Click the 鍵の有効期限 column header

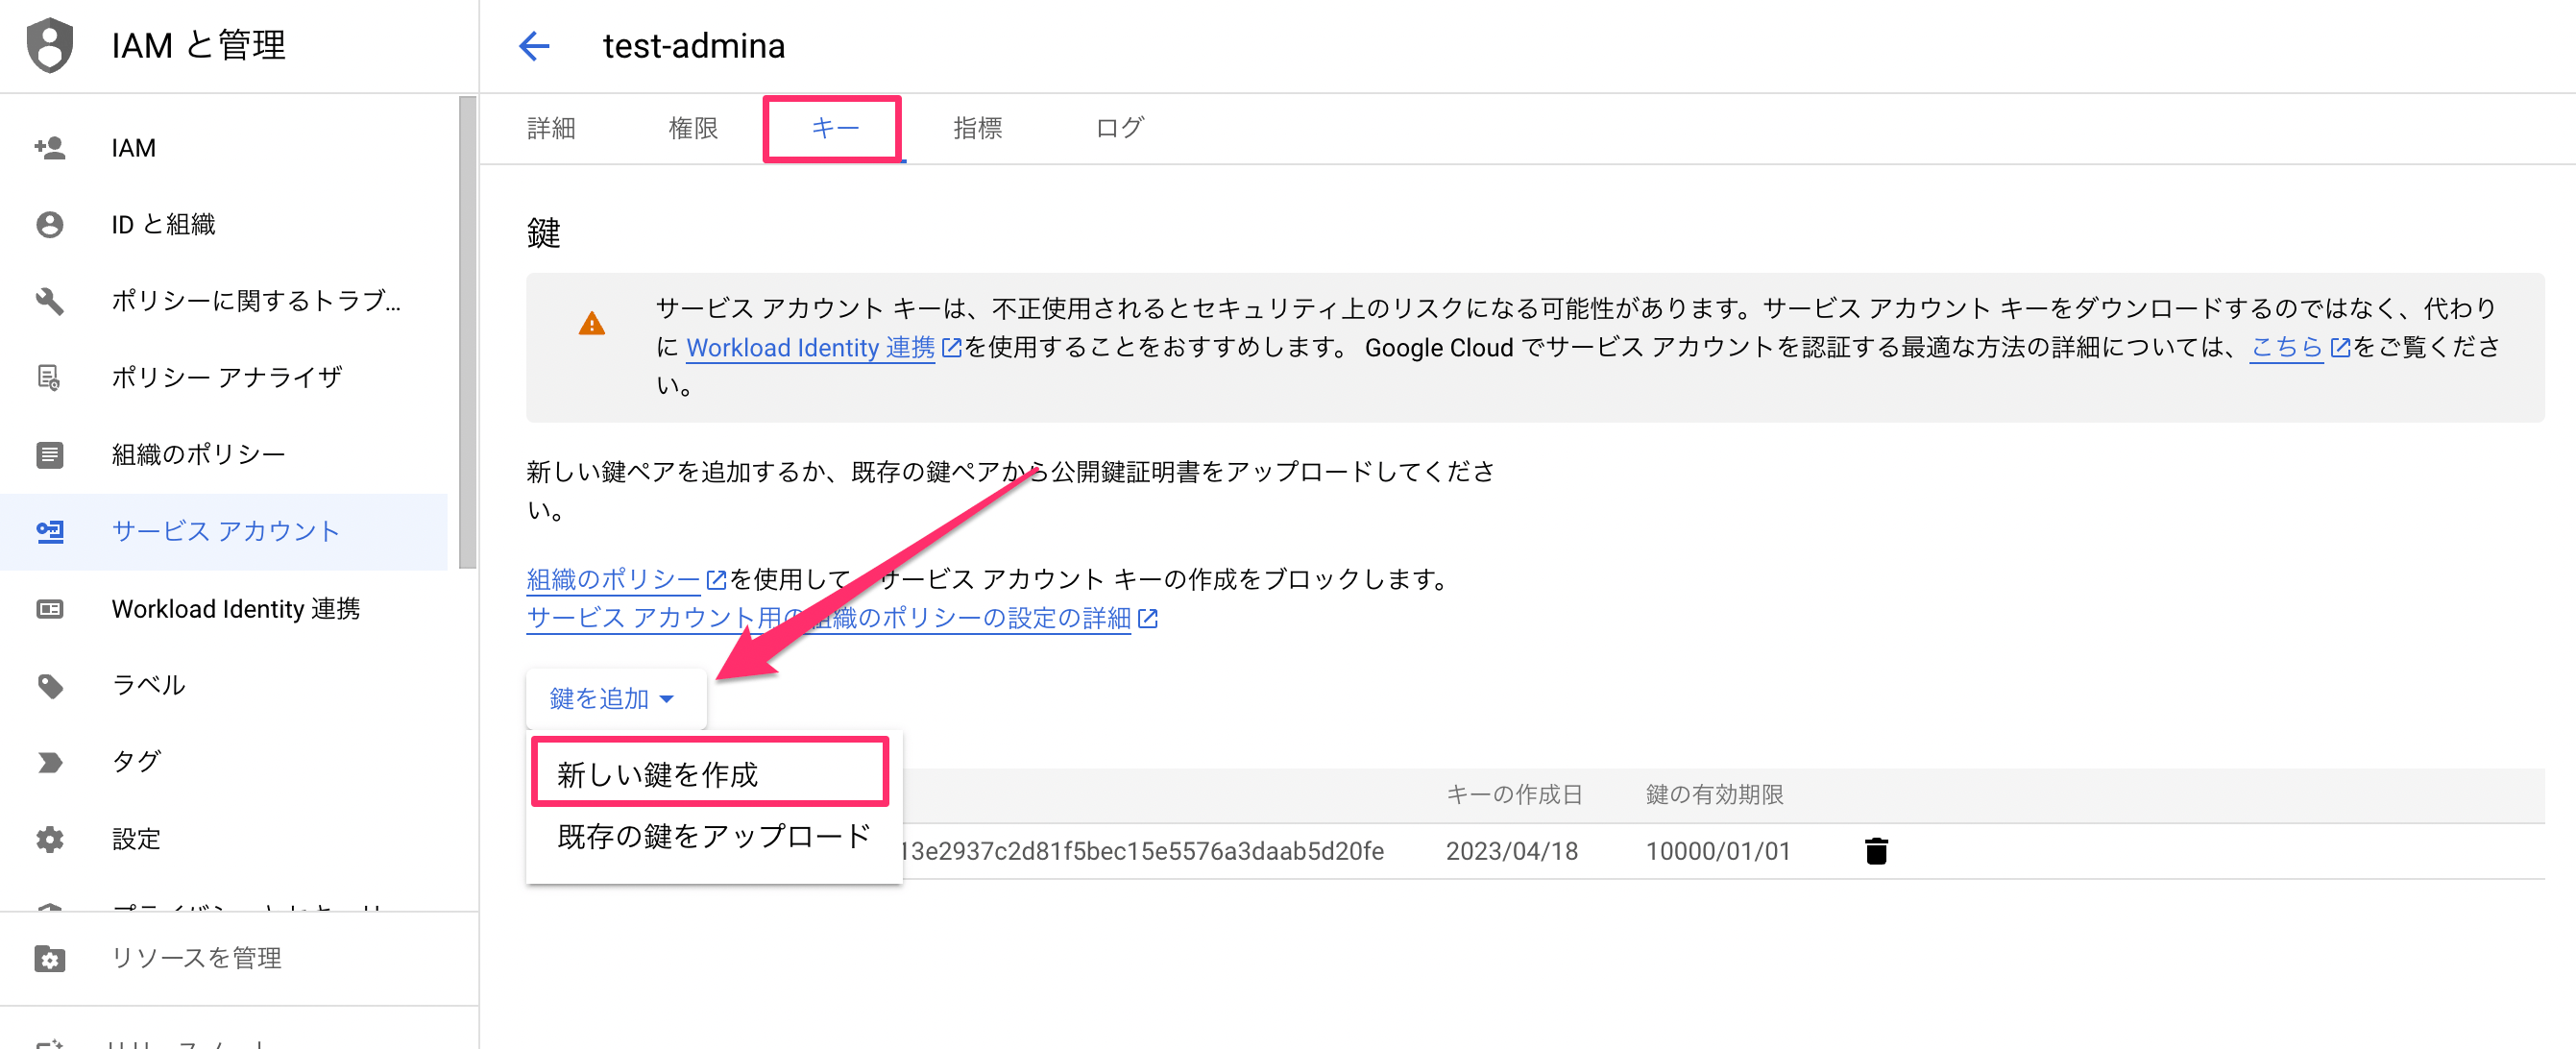[1714, 795]
